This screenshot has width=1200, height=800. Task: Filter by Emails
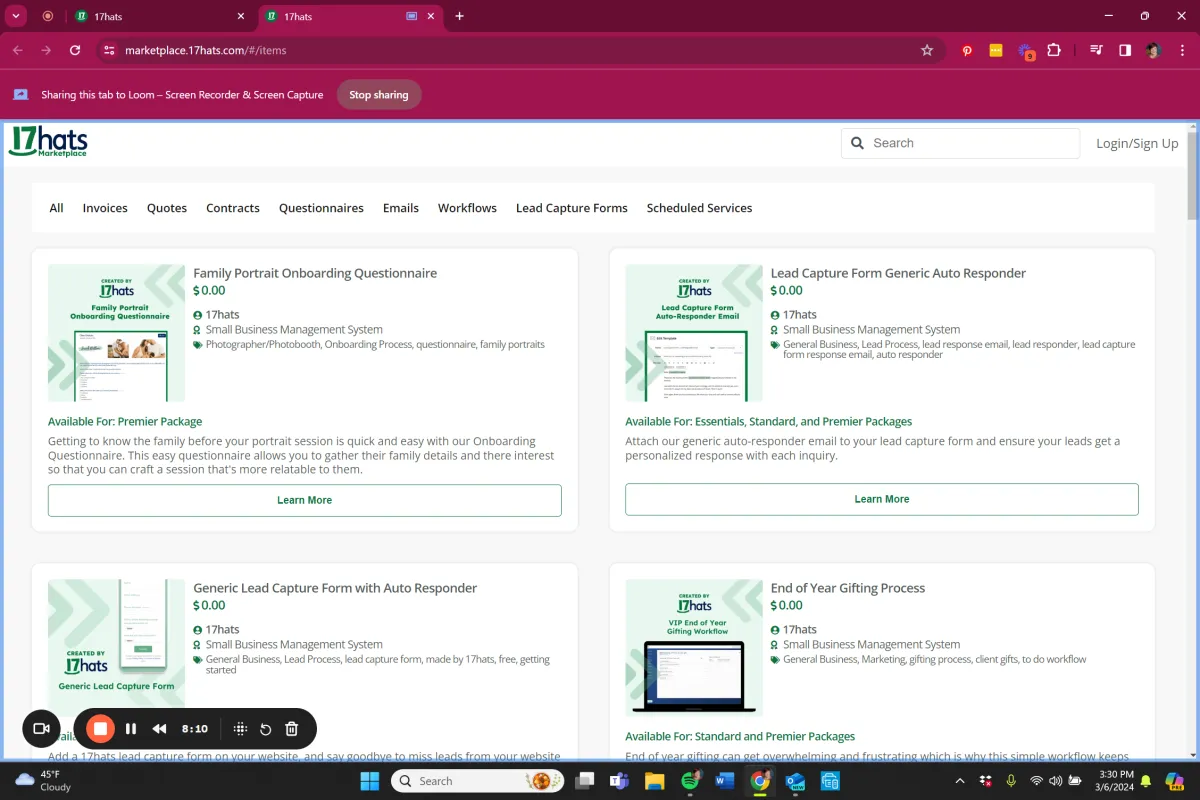tap(401, 208)
